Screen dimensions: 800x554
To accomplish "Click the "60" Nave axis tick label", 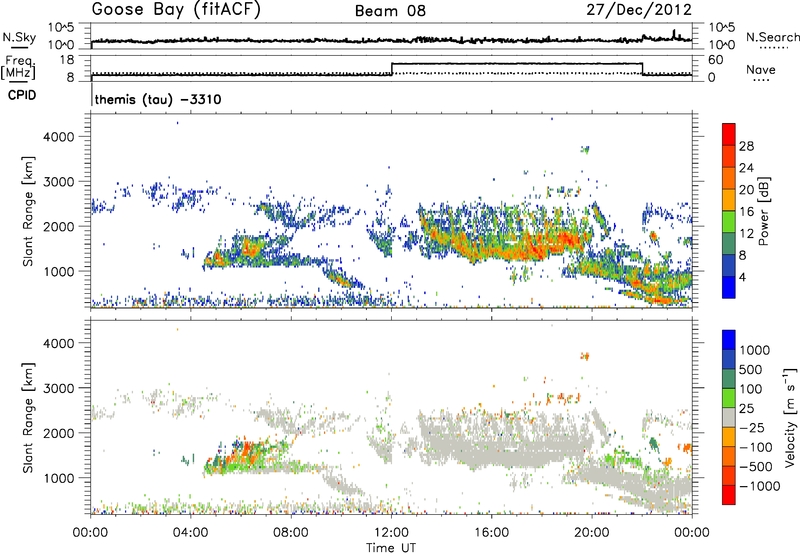I will point(716,60).
